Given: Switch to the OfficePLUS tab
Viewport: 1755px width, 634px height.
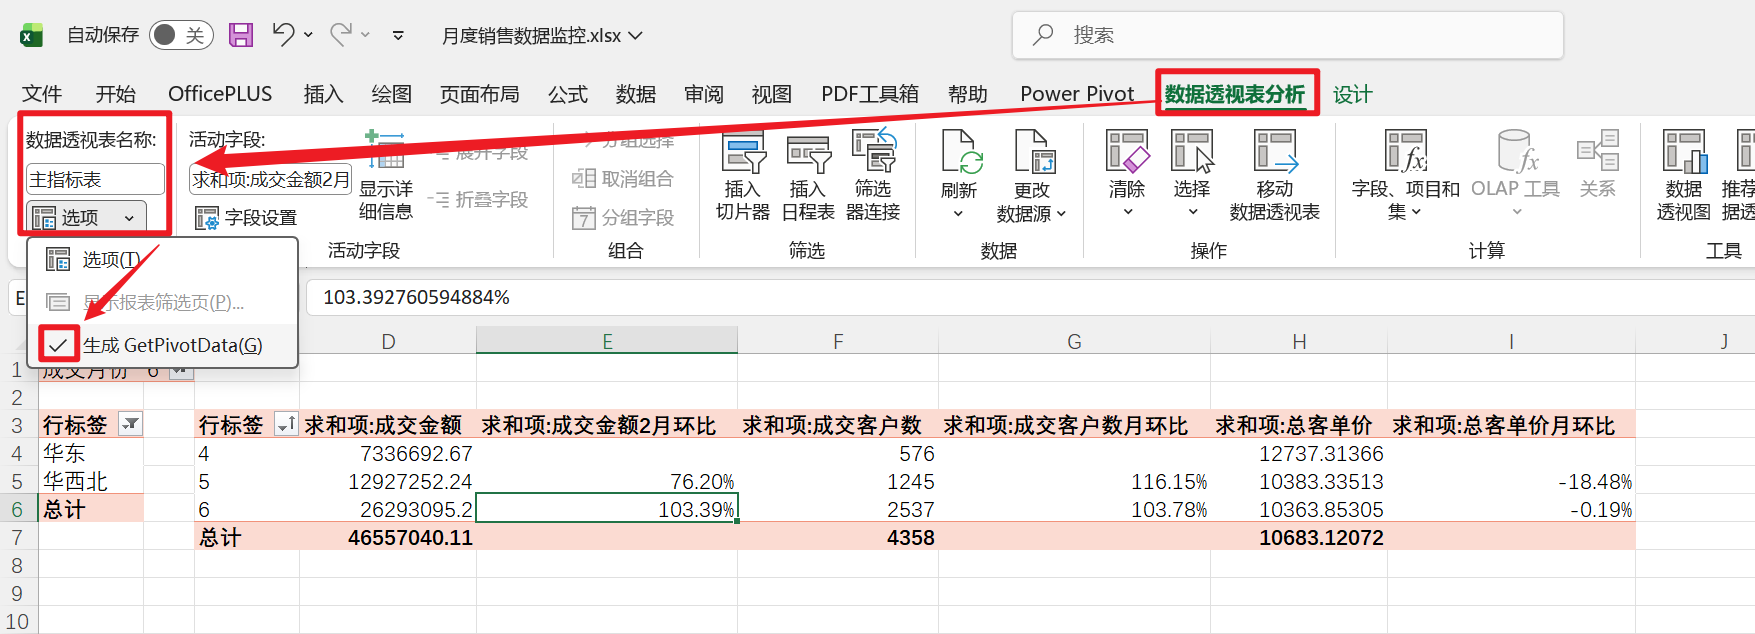Looking at the screenshot, I should point(220,94).
